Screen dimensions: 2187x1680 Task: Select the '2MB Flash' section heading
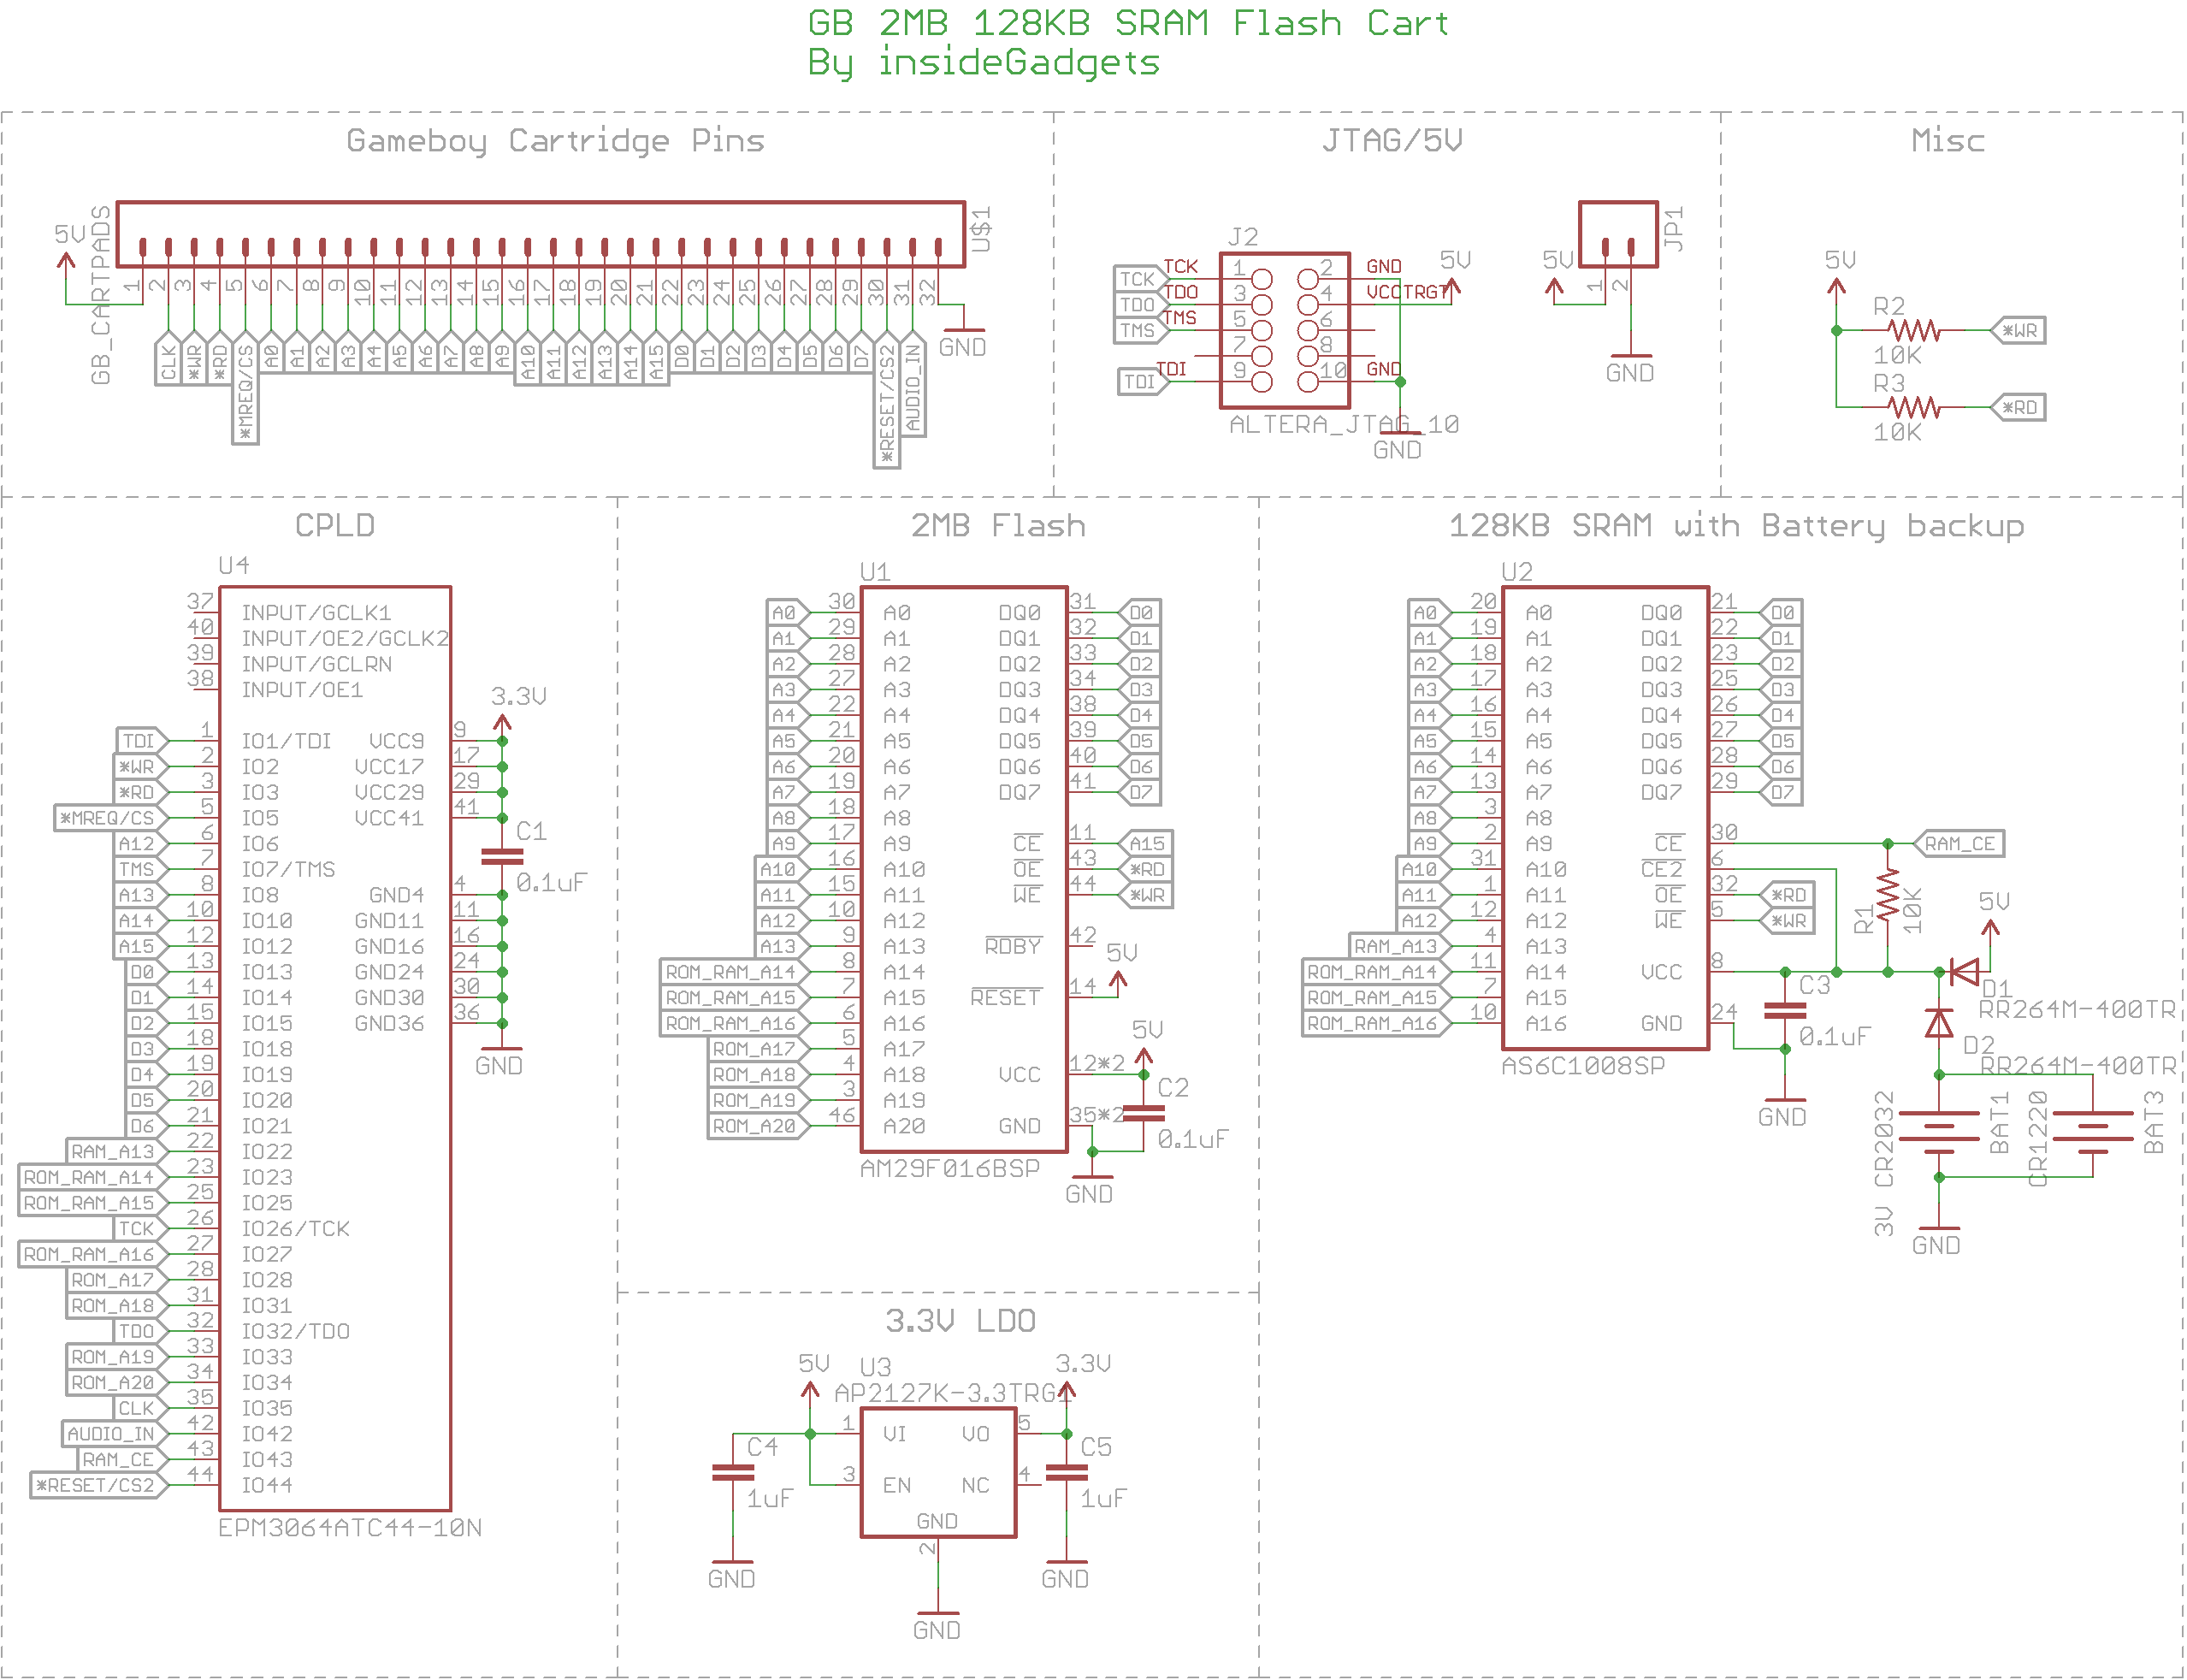(998, 525)
